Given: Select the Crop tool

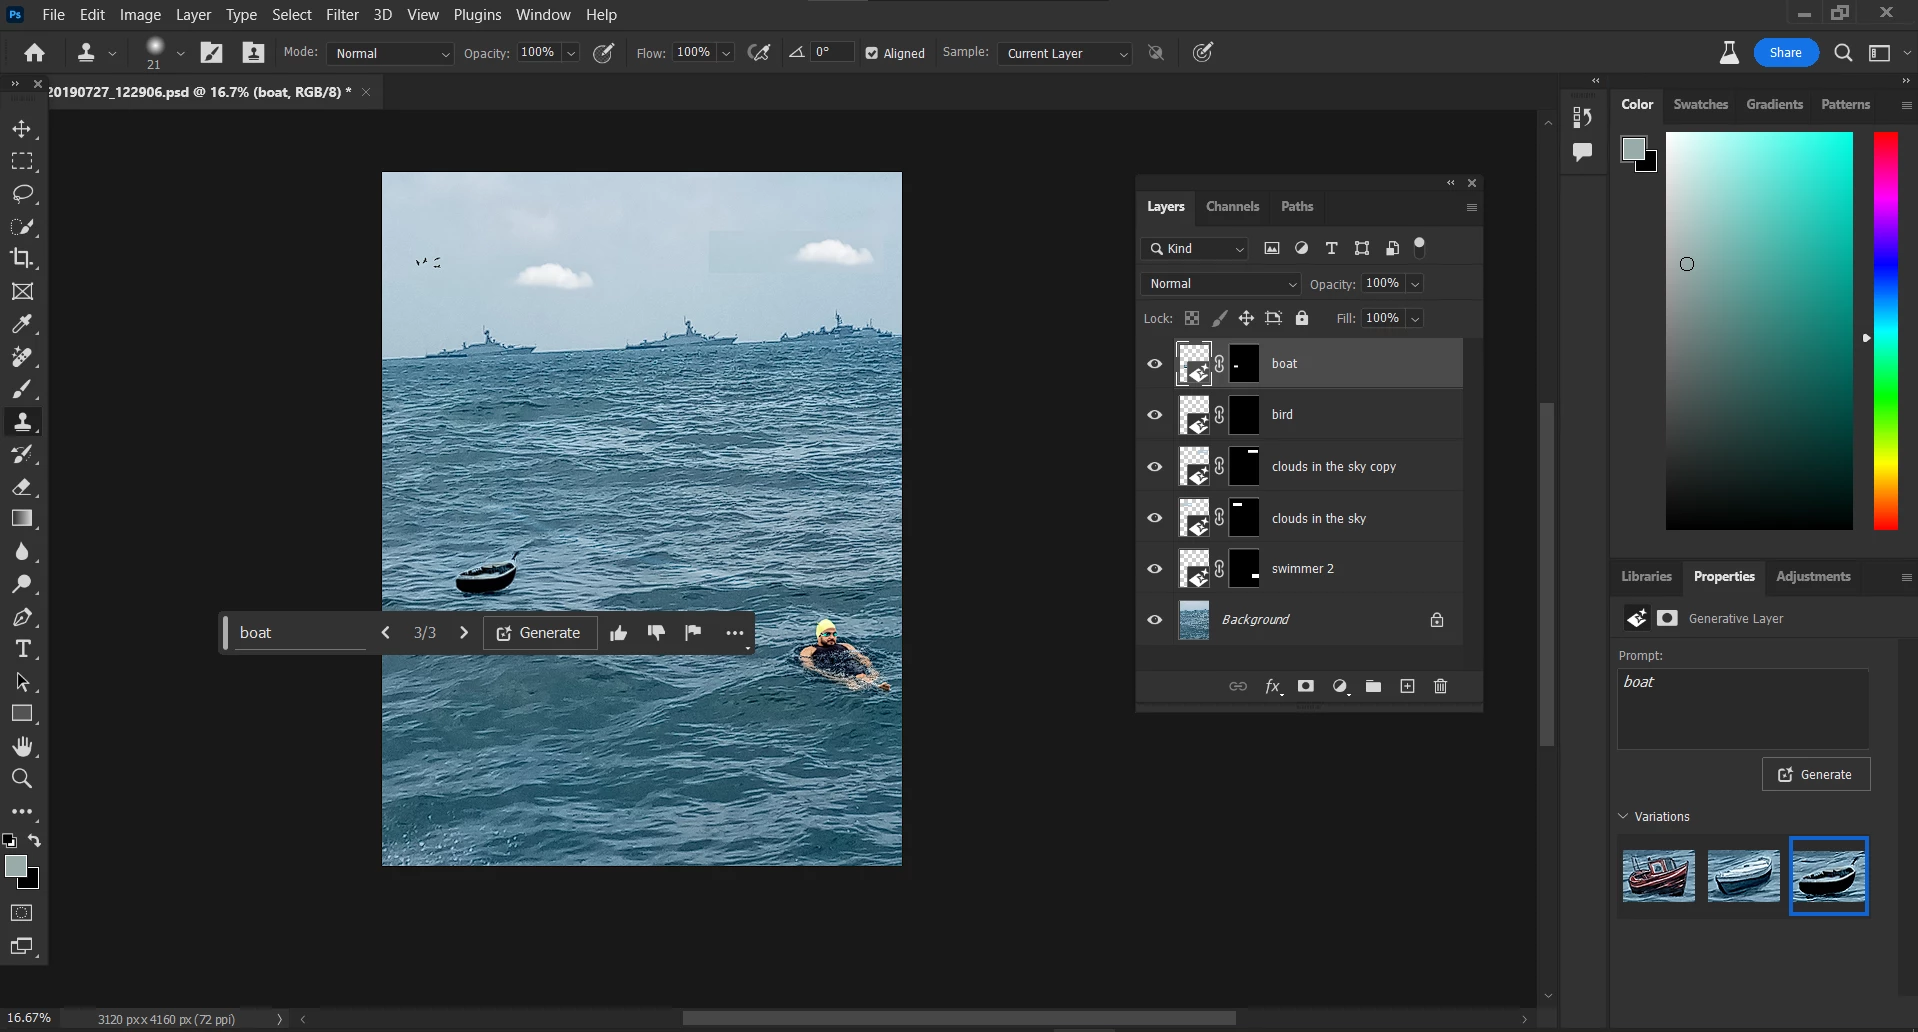Looking at the screenshot, I should (22, 258).
